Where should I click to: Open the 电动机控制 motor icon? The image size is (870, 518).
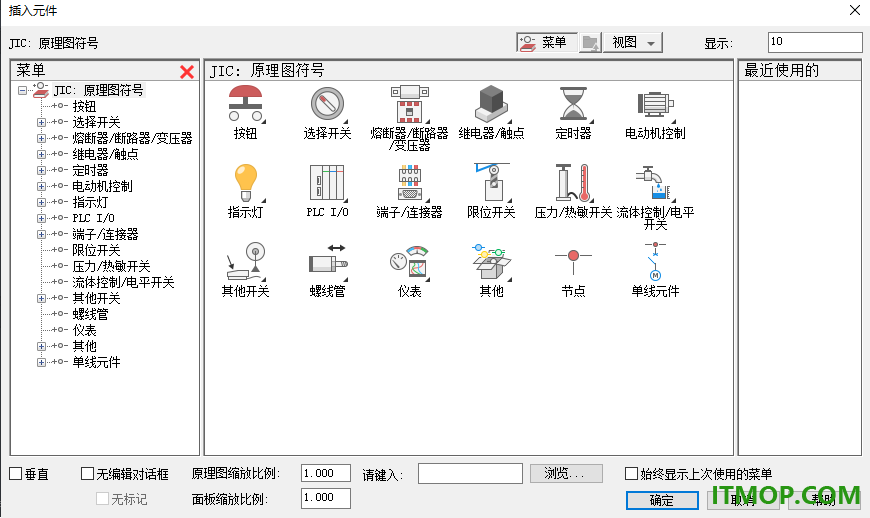655,104
